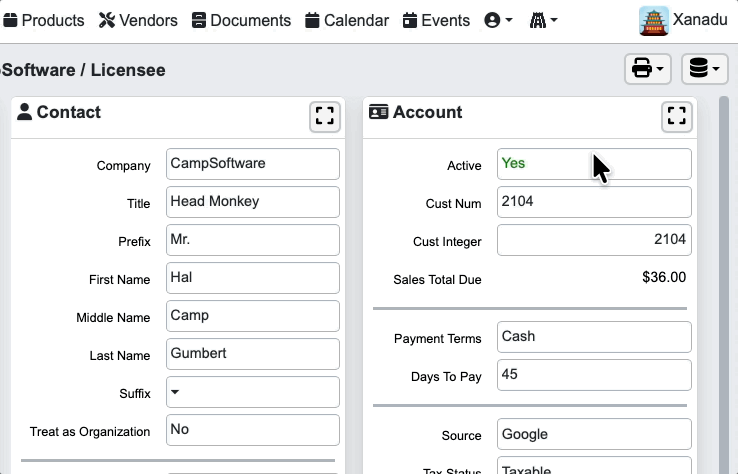Open the Calendar view
Screen dimensions: 738x474
click(347, 21)
